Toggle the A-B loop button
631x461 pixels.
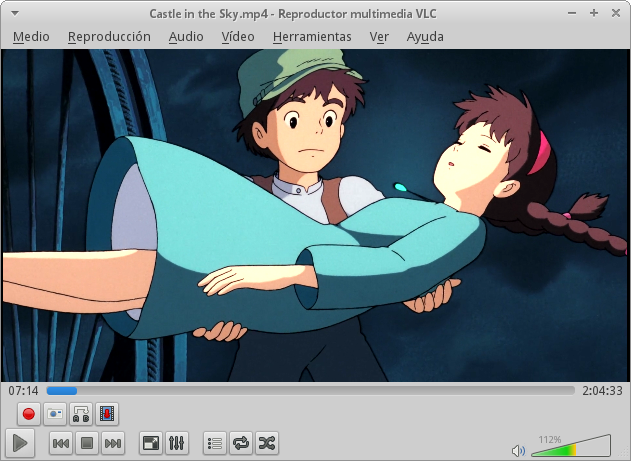point(81,414)
